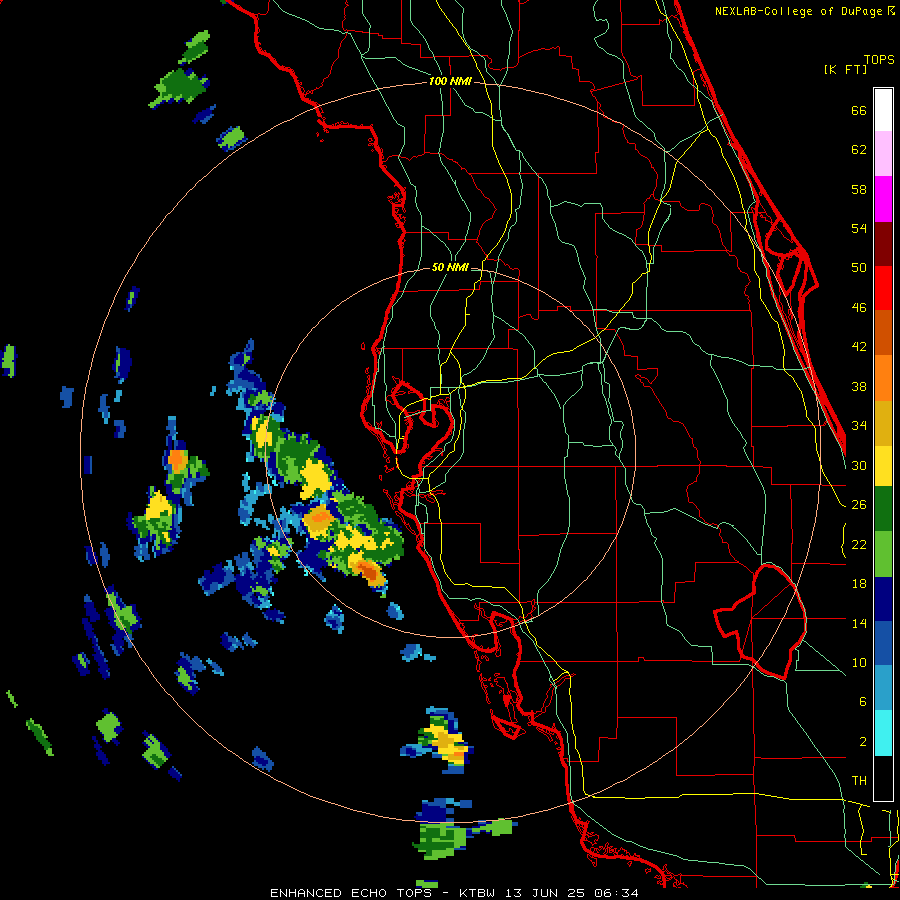Click the legend value '10'
This screenshot has height=900, width=900.
(x=859, y=662)
